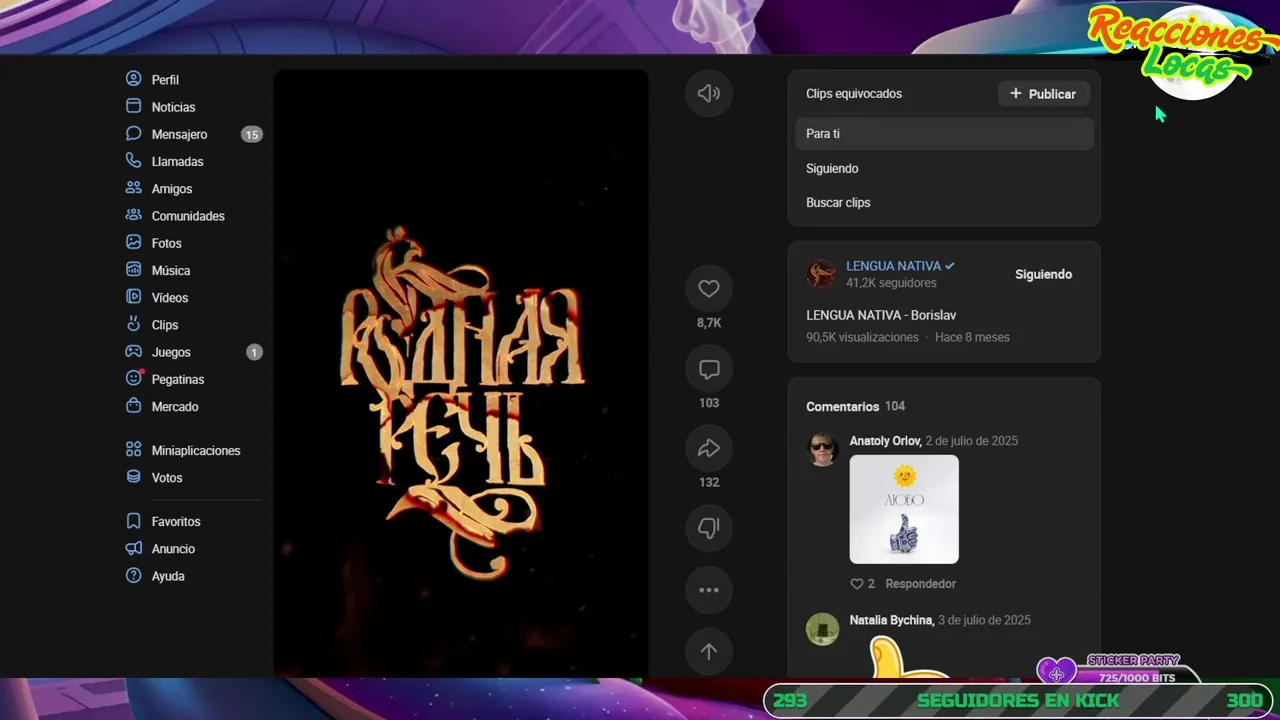Select the Buscar clips option
The width and height of the screenshot is (1280, 720).
[944, 203]
